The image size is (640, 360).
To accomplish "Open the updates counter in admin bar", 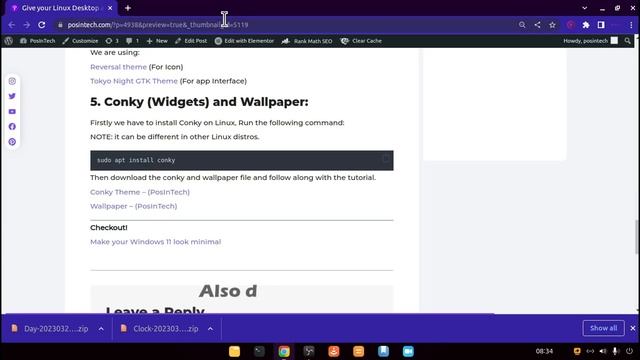I will pos(112,41).
